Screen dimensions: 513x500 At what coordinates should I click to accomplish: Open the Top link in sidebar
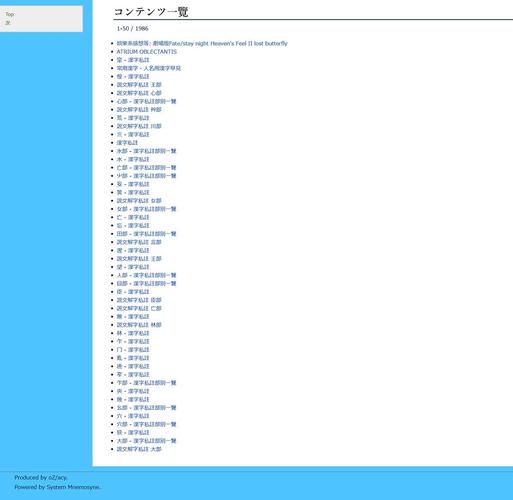point(9,14)
